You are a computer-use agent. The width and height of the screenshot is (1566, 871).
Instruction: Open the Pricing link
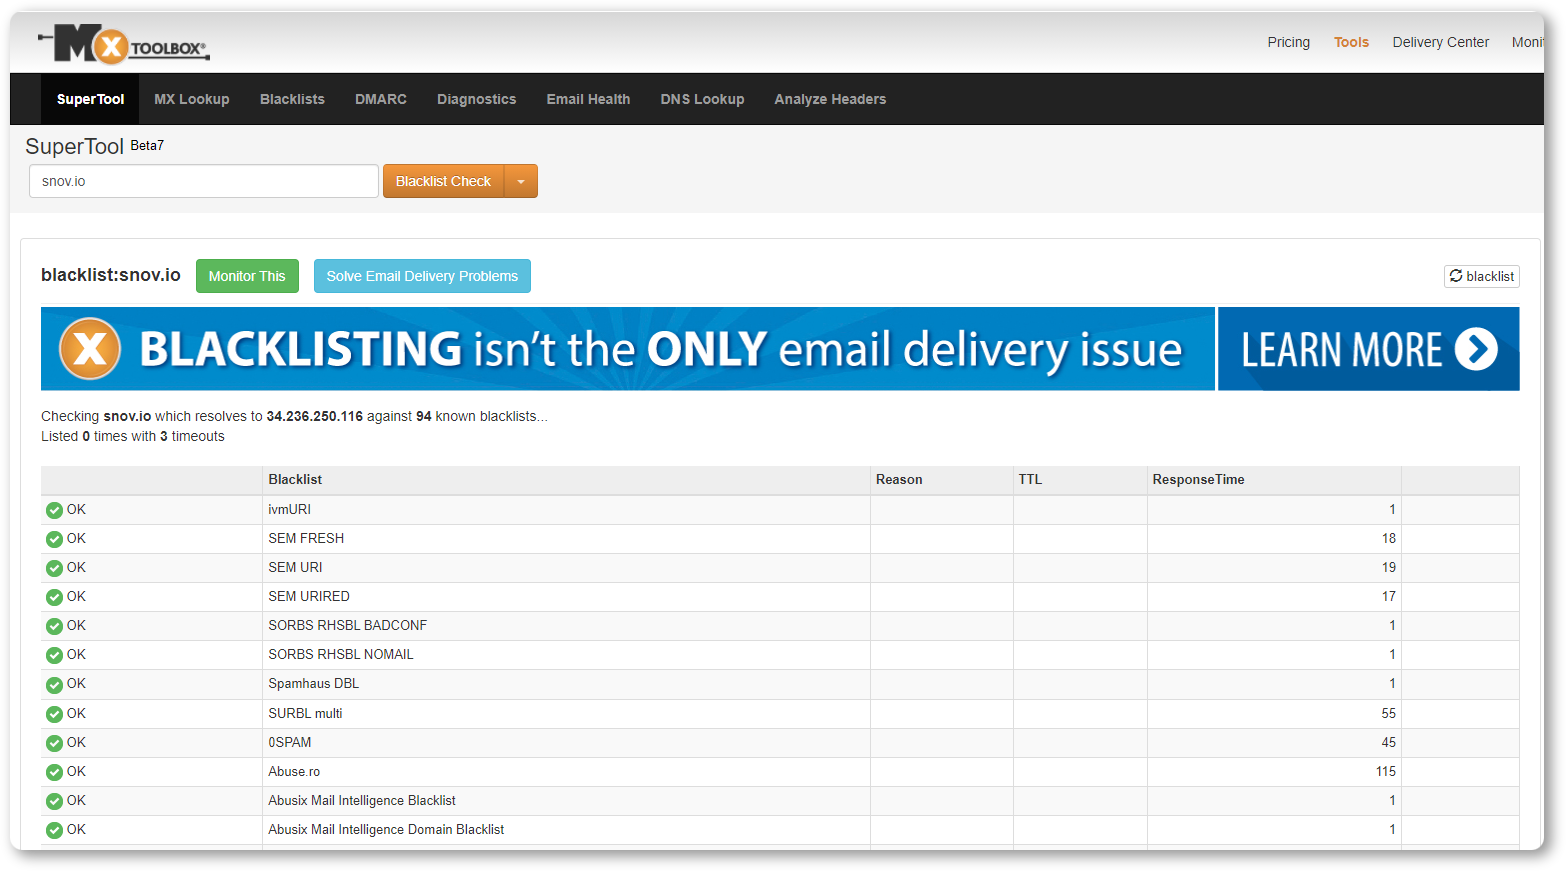1288,42
